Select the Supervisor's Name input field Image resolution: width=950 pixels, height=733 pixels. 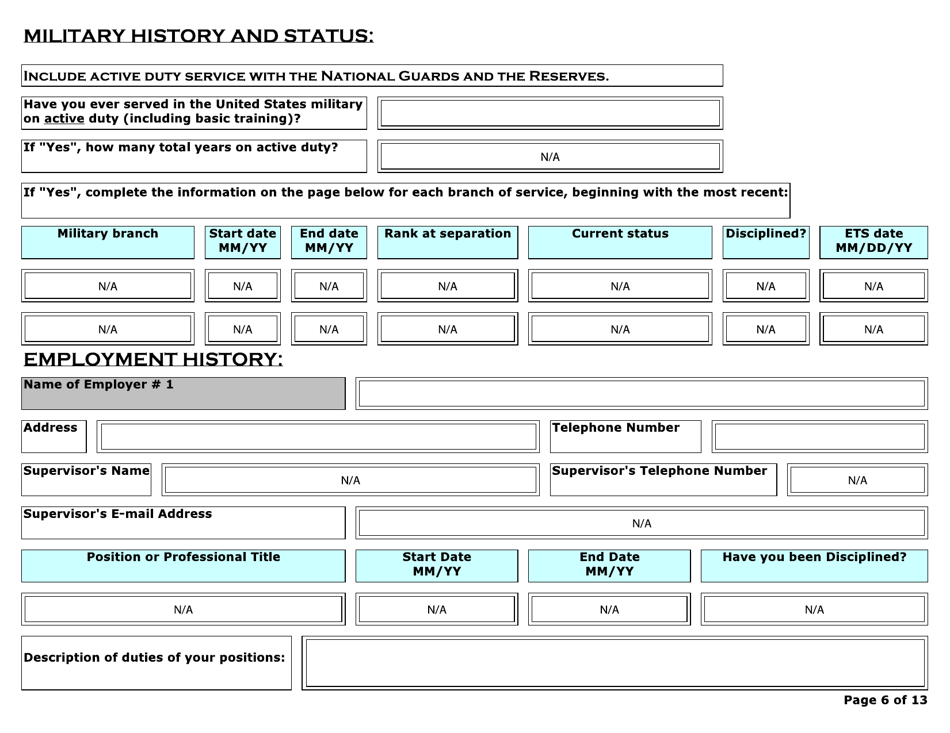[350, 480]
